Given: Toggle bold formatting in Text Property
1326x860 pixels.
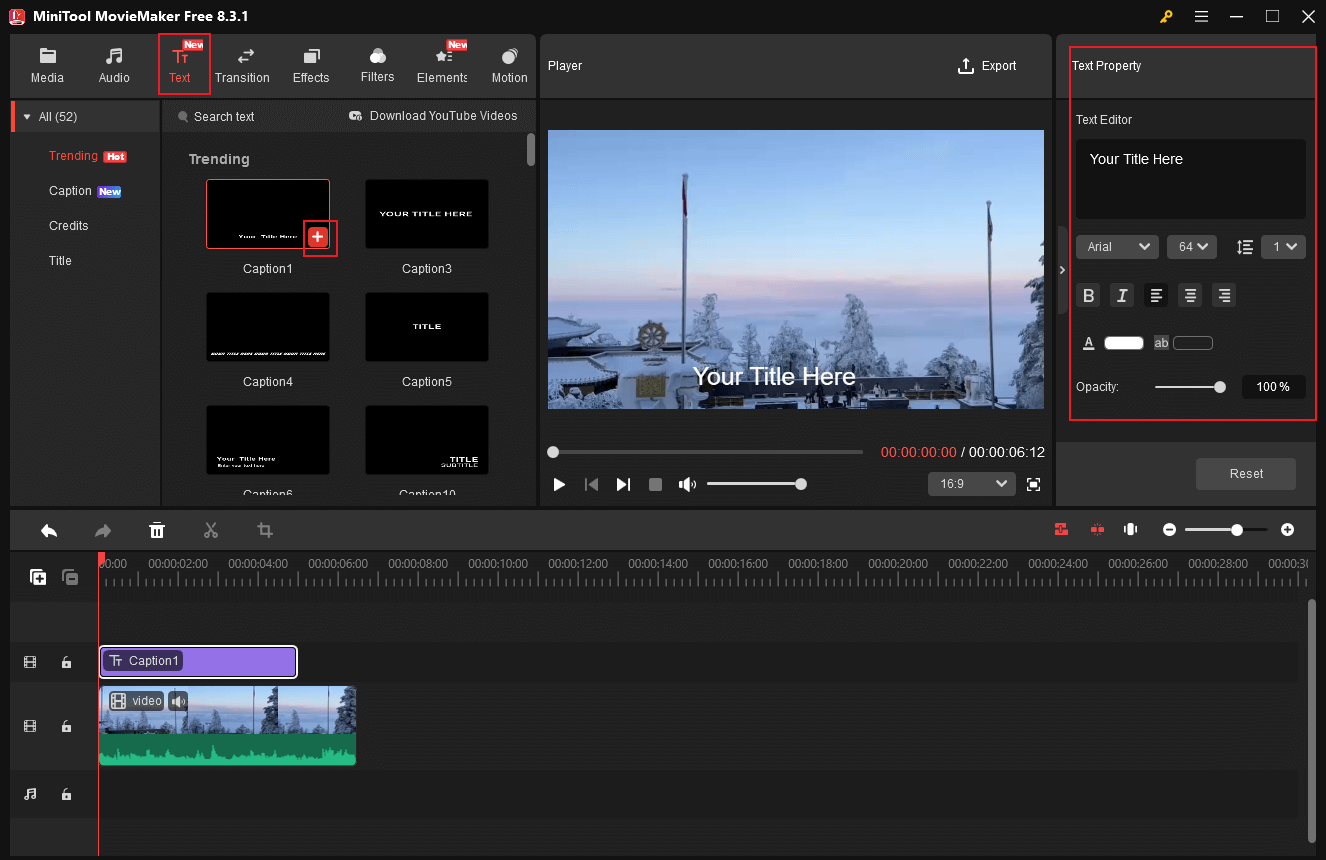Looking at the screenshot, I should pos(1088,295).
